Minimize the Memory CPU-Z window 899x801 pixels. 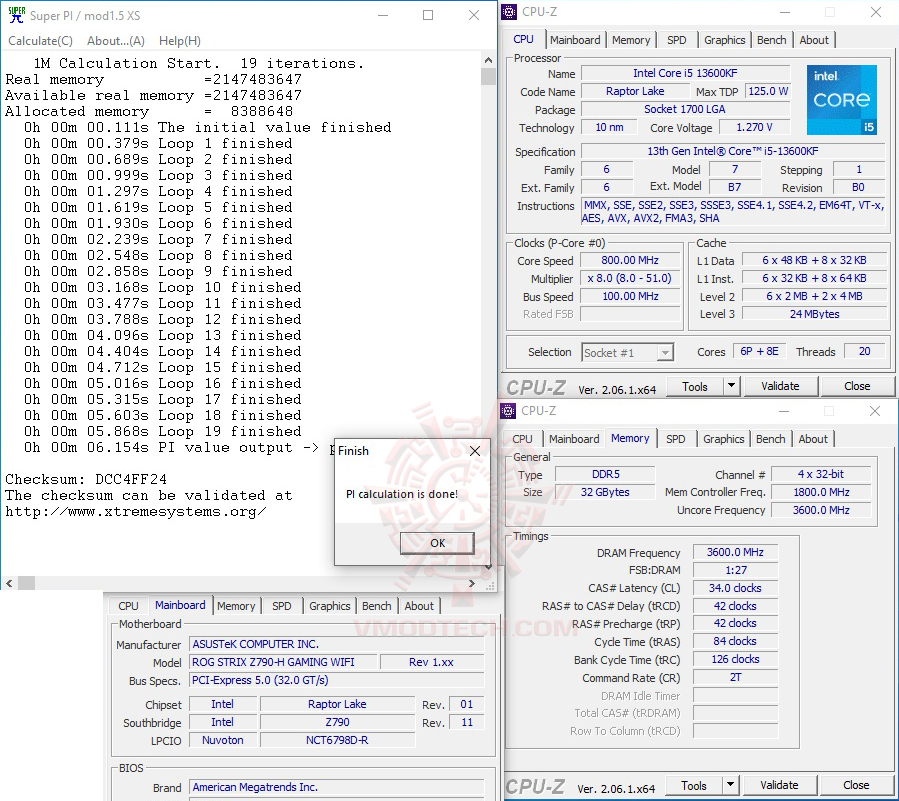tap(784, 411)
